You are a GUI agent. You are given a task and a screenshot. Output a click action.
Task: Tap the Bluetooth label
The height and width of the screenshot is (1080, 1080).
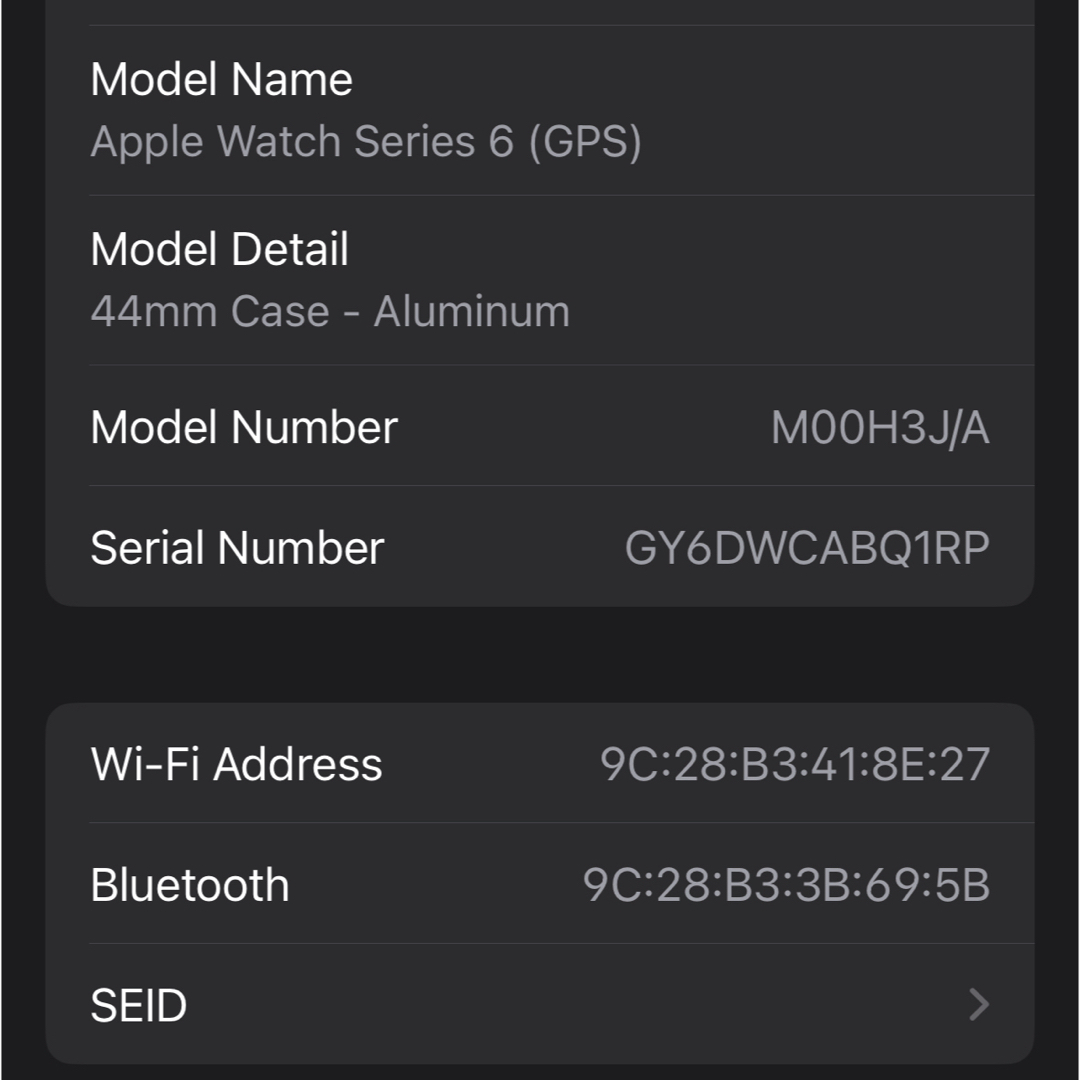(189, 884)
